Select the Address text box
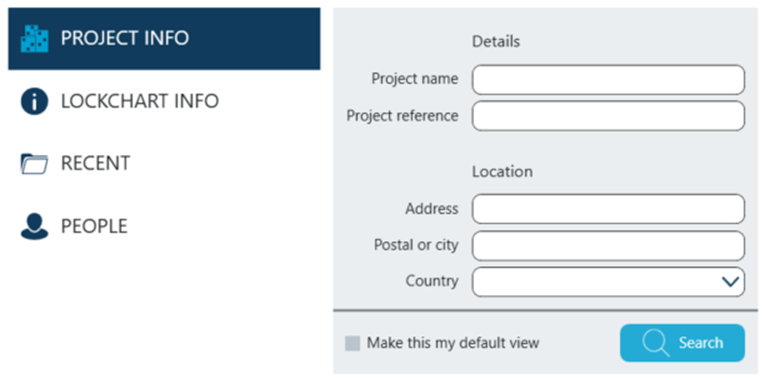Image resolution: width=765 pixels, height=378 pixels. tap(608, 209)
